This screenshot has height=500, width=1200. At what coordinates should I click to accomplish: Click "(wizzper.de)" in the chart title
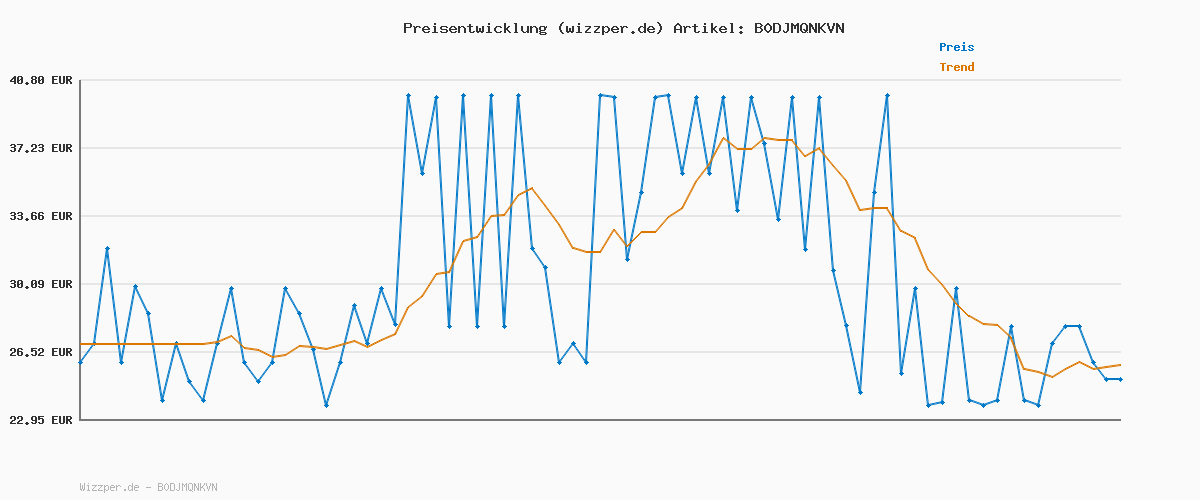609,28
